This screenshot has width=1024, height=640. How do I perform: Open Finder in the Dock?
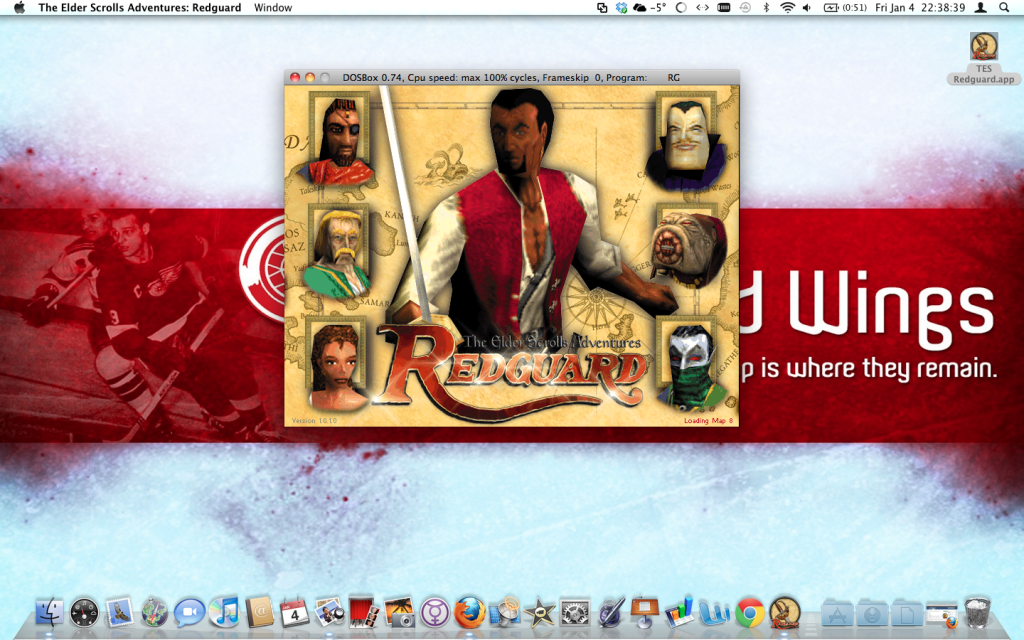(50, 613)
